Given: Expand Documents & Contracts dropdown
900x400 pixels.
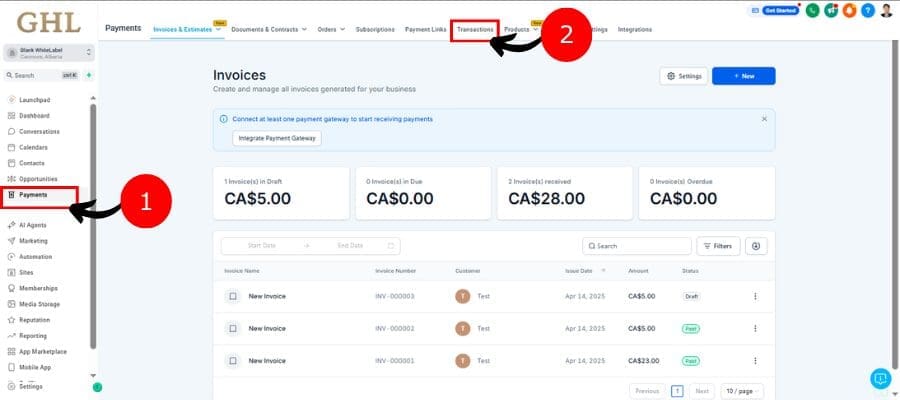Looking at the screenshot, I should 304,29.
